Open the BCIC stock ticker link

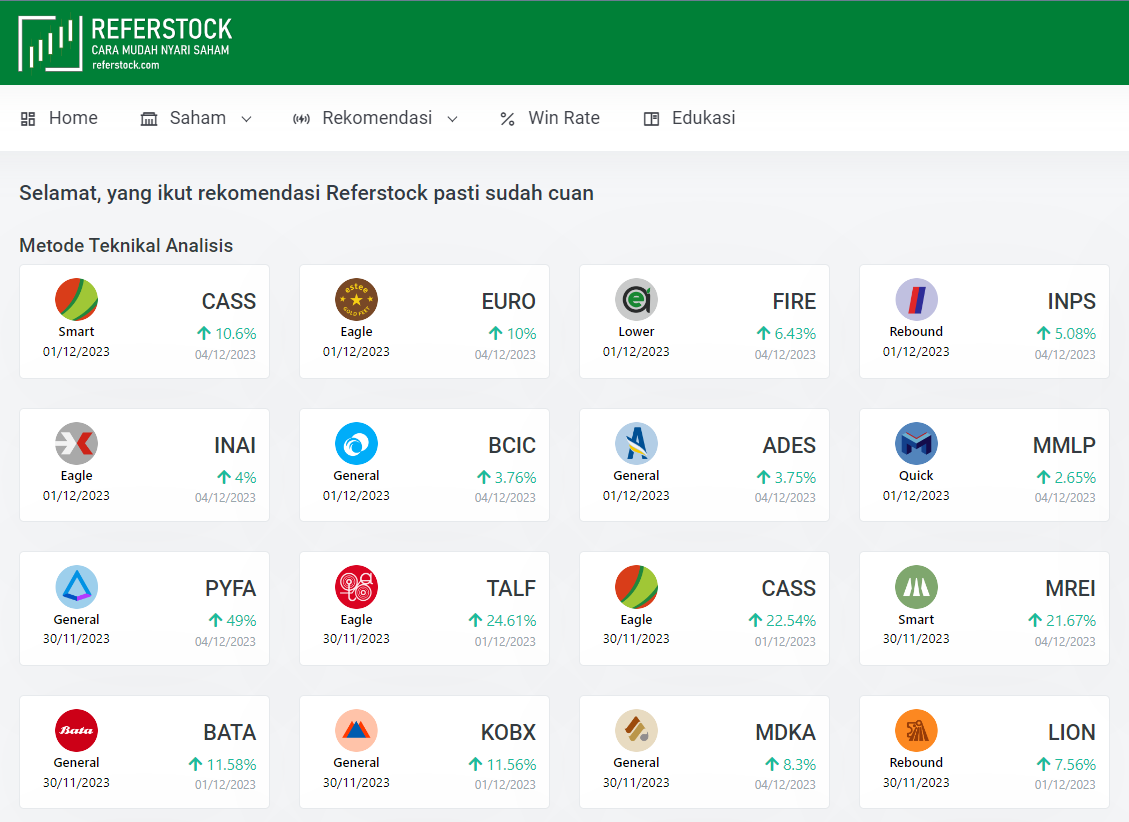(512, 446)
